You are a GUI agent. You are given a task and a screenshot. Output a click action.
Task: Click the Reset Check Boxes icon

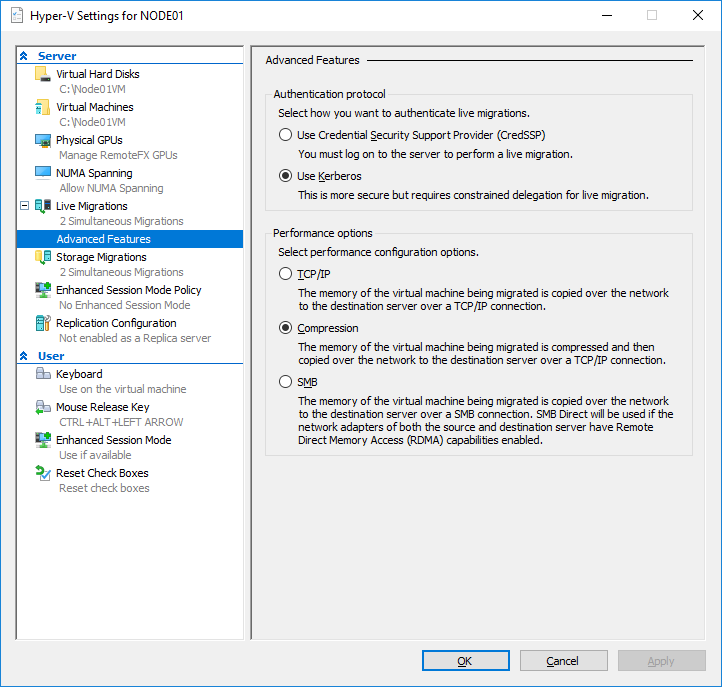(x=43, y=473)
